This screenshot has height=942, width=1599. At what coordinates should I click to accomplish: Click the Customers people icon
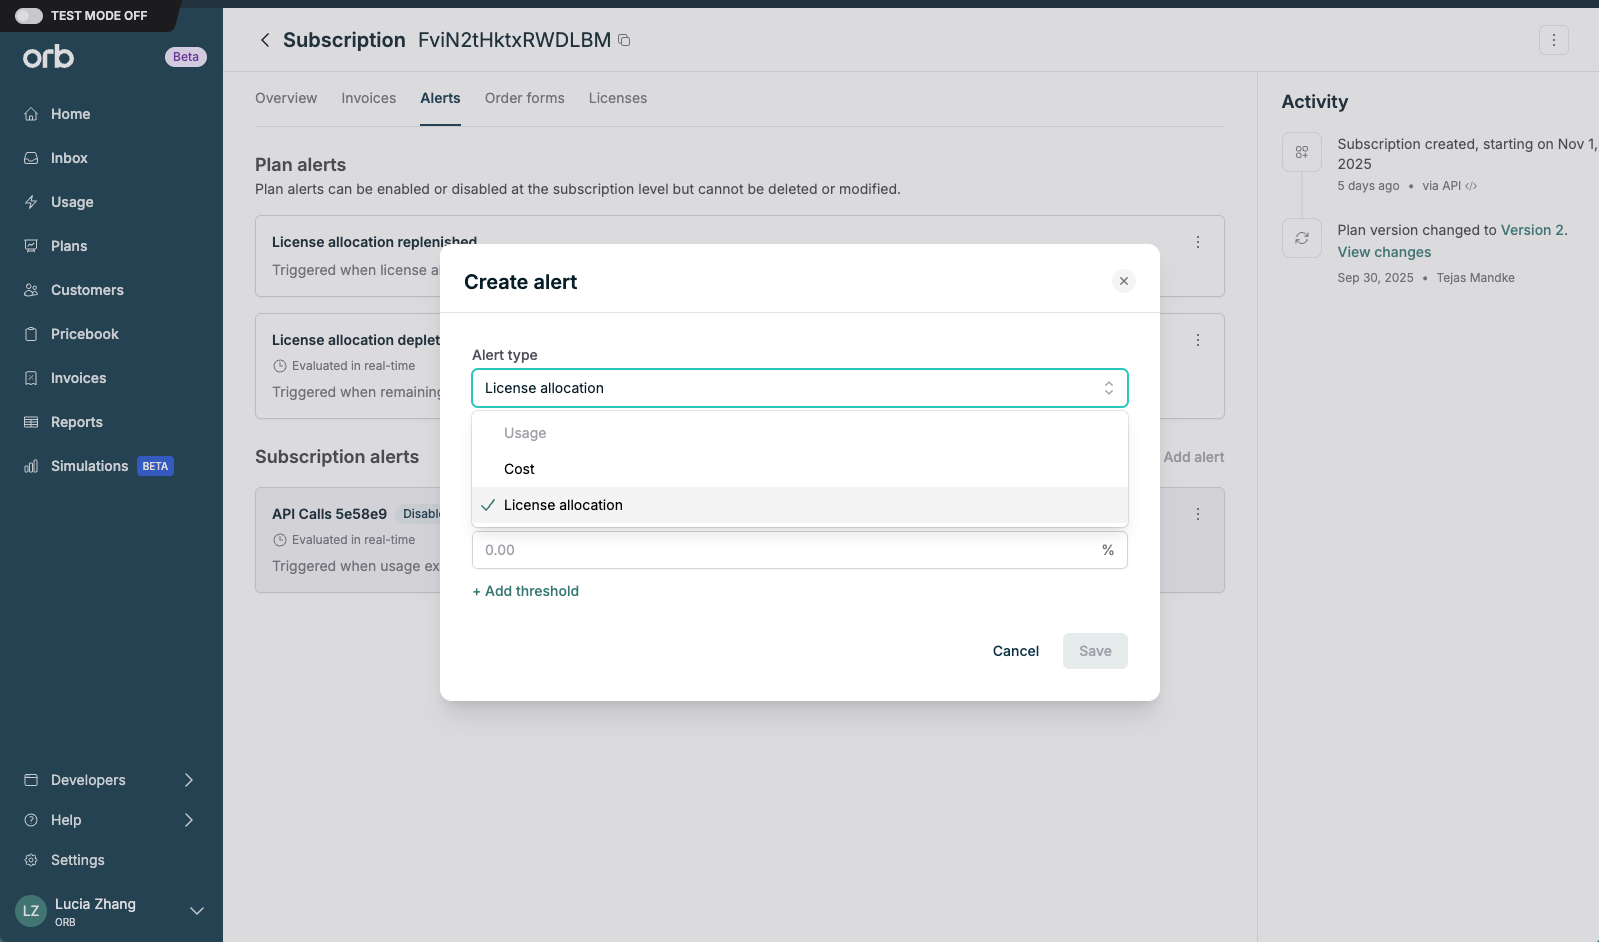pyautogui.click(x=31, y=290)
